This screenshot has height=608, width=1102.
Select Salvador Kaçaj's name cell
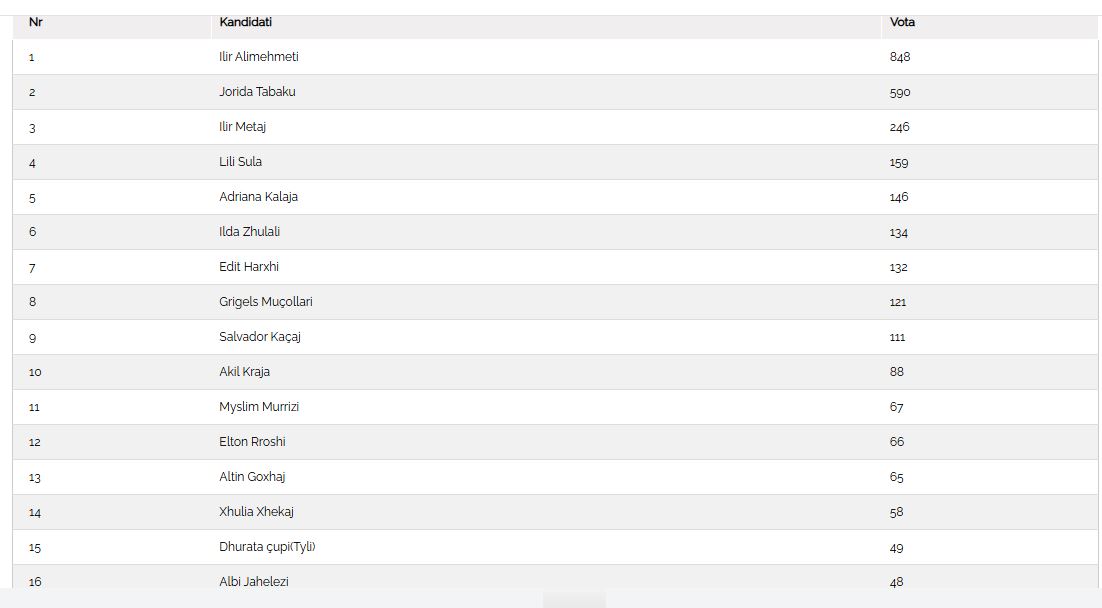coord(260,337)
